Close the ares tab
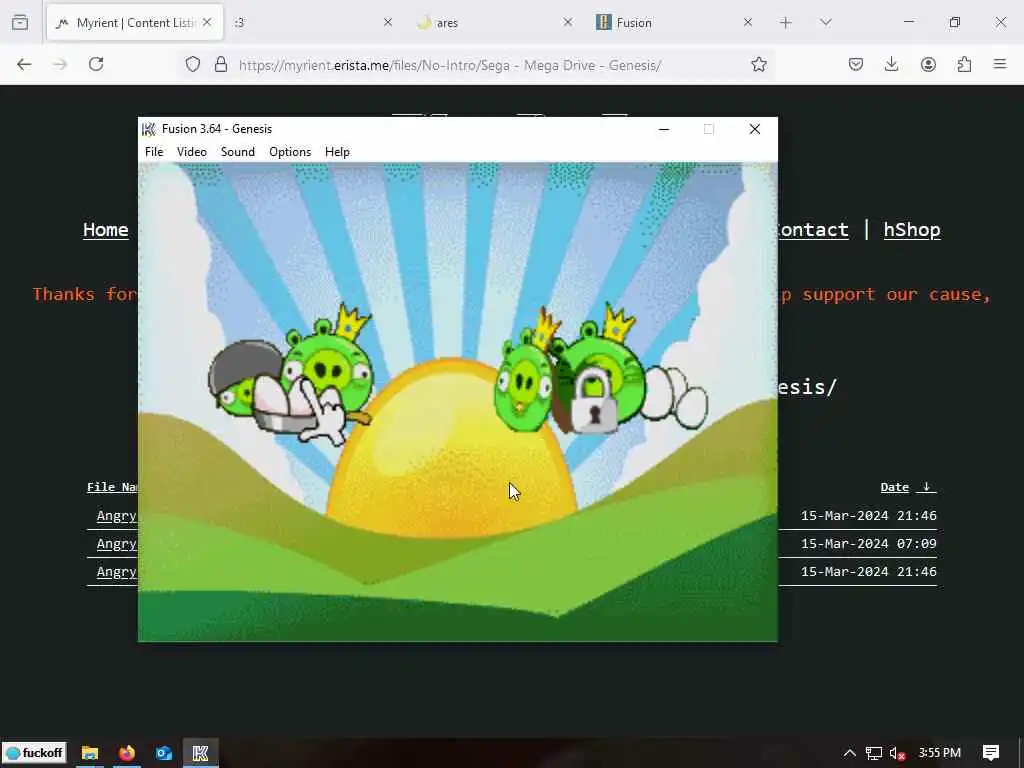 pyautogui.click(x=568, y=22)
